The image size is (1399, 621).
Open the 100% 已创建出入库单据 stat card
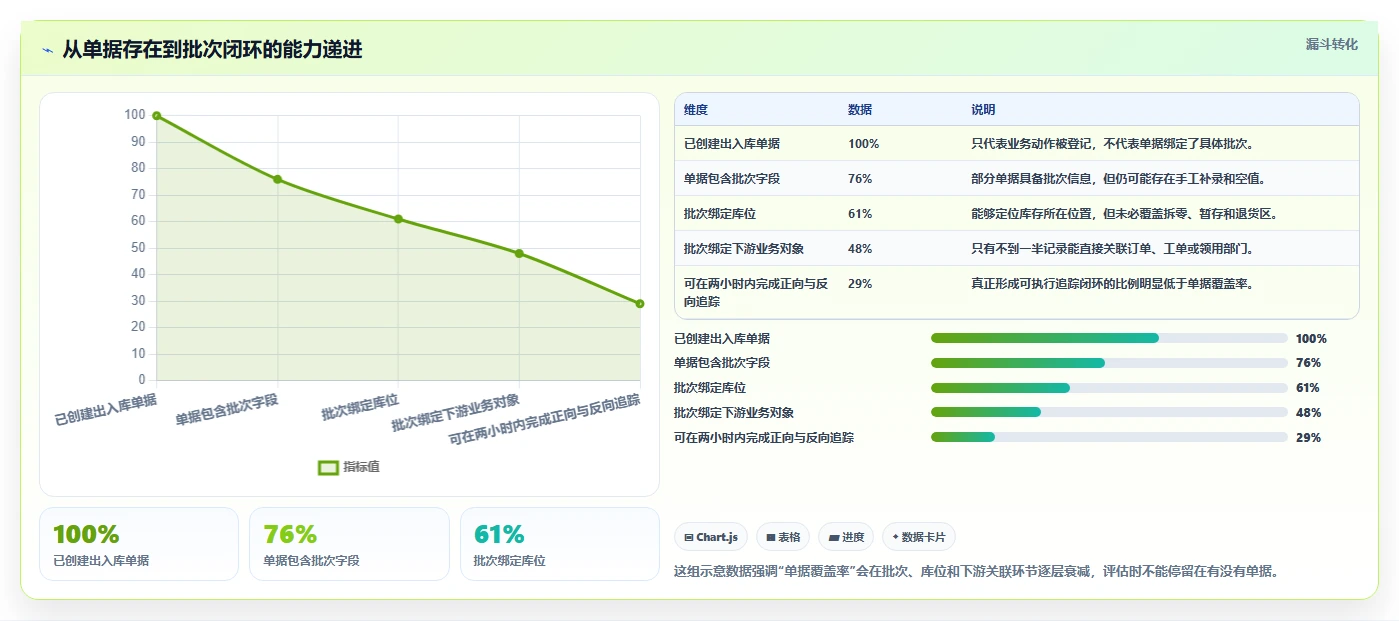point(139,544)
